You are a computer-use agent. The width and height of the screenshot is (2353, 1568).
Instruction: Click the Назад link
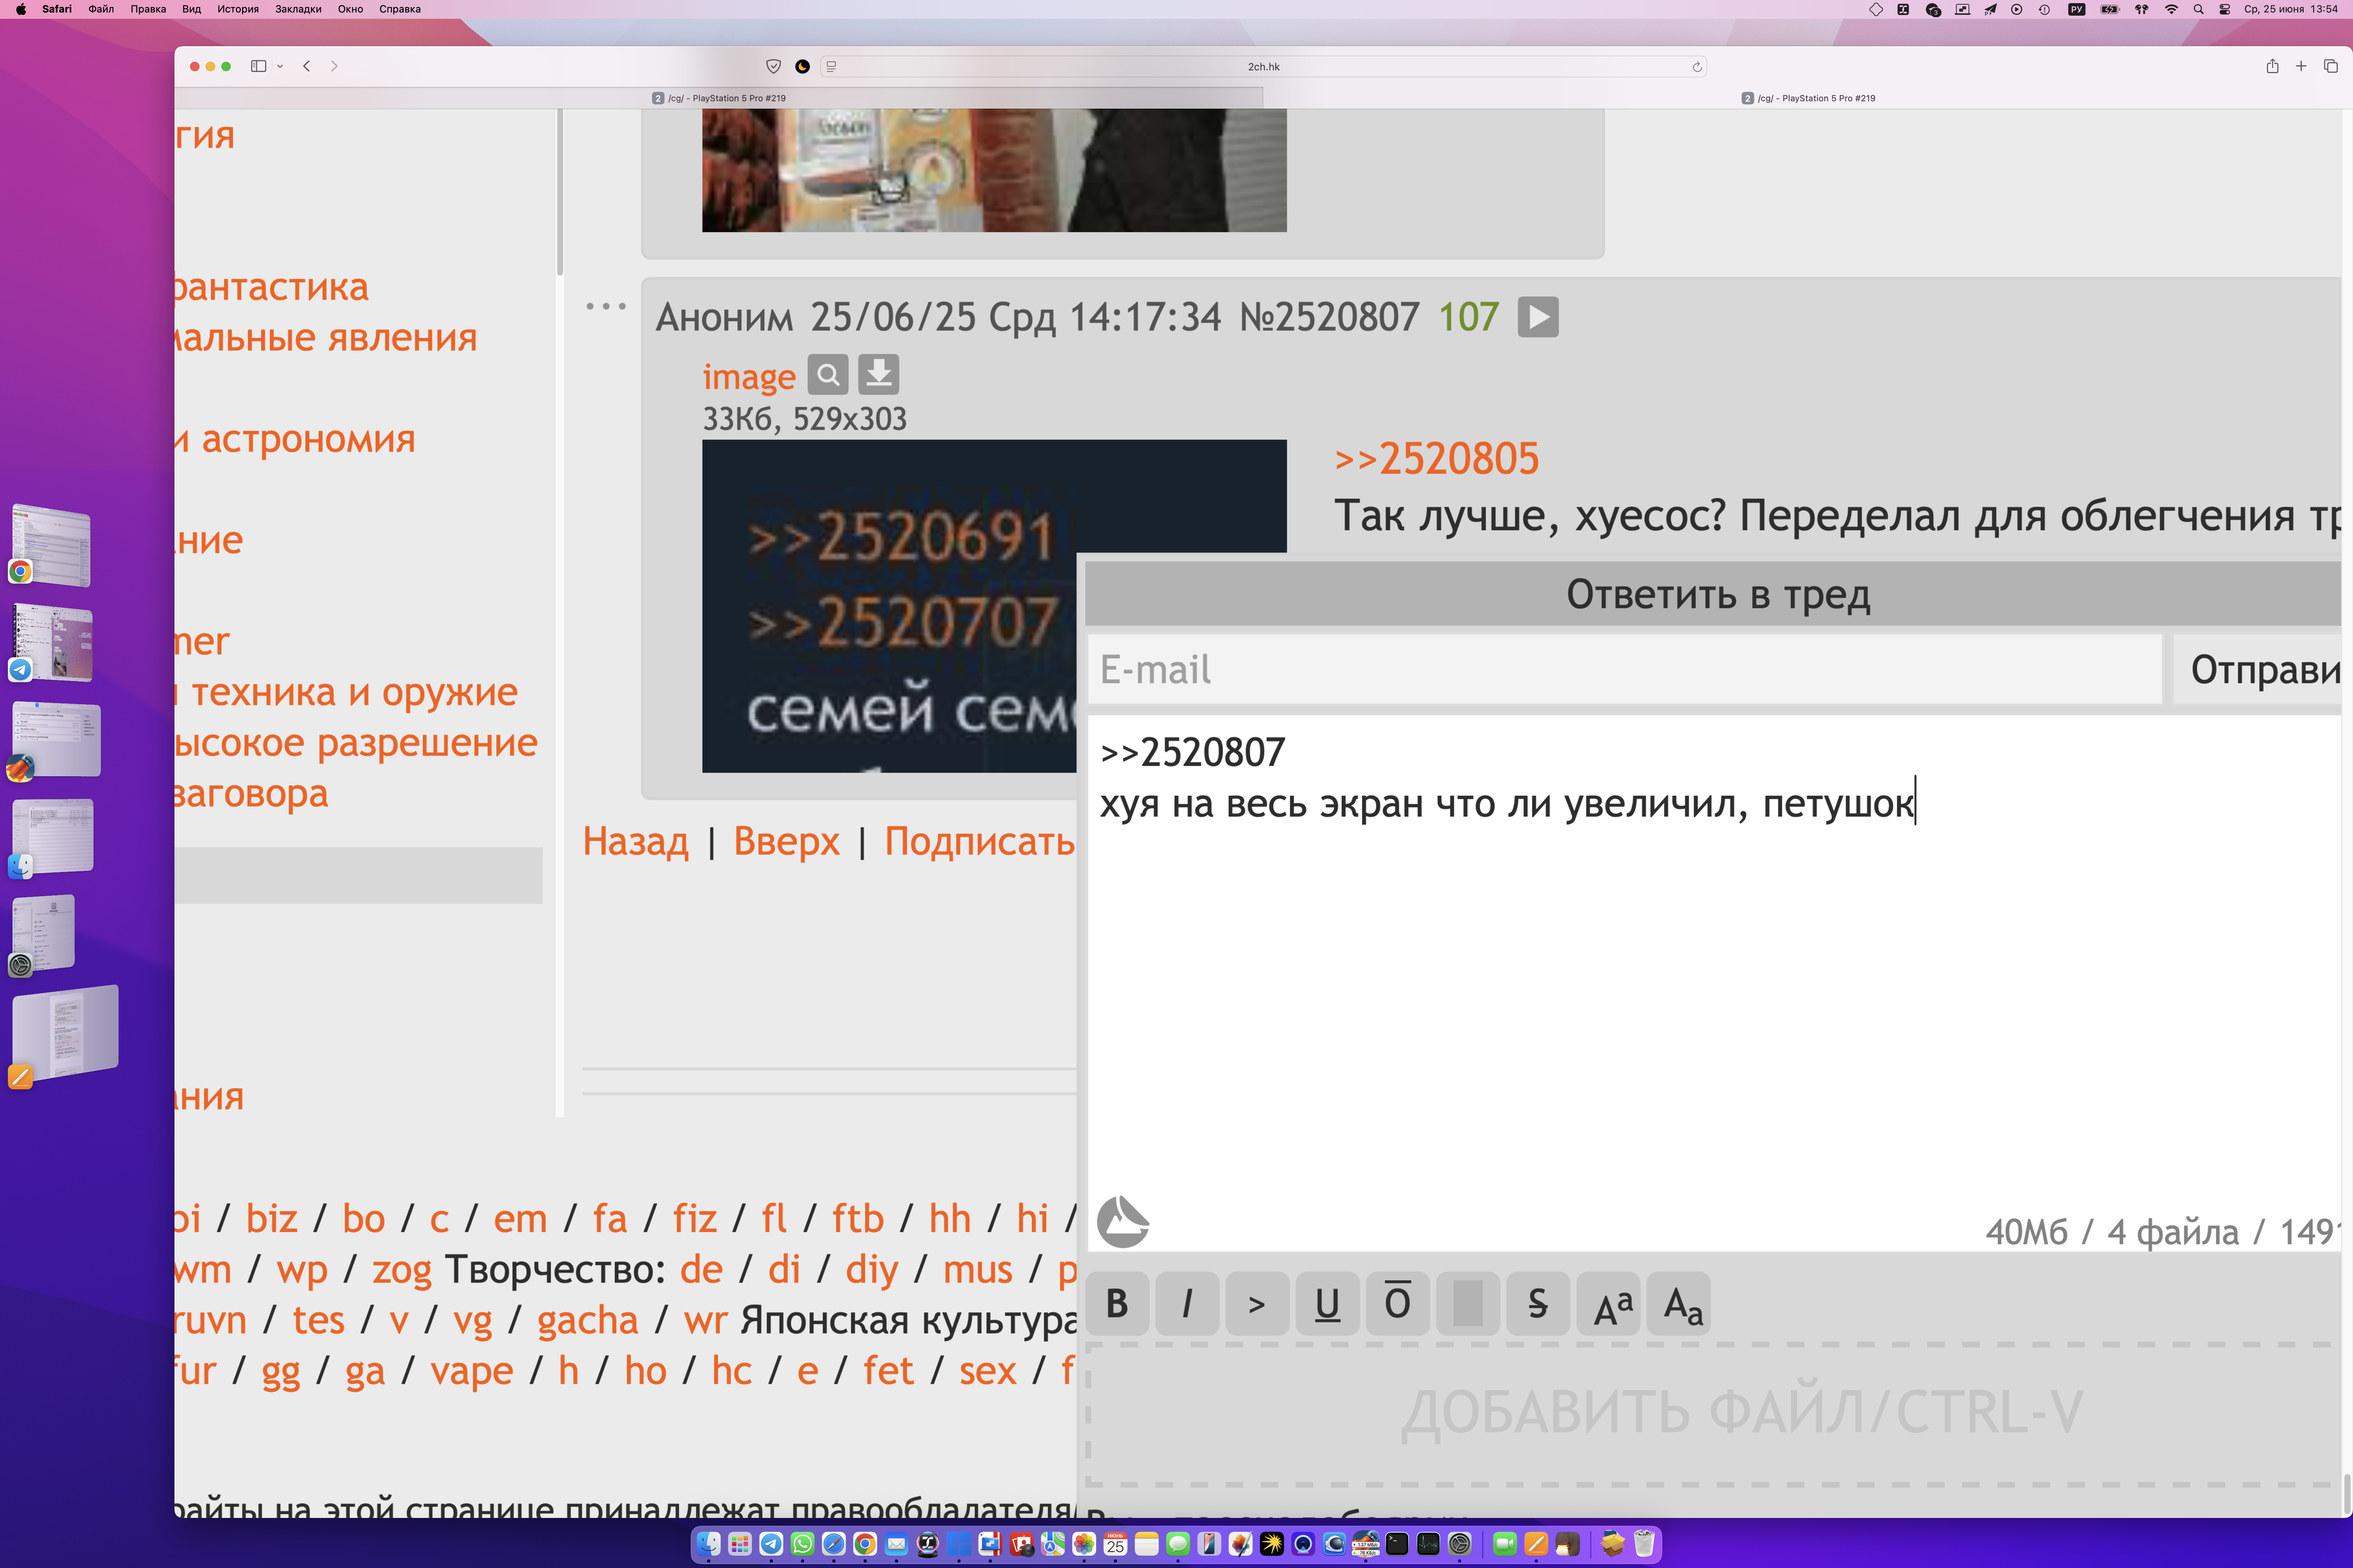(x=635, y=842)
